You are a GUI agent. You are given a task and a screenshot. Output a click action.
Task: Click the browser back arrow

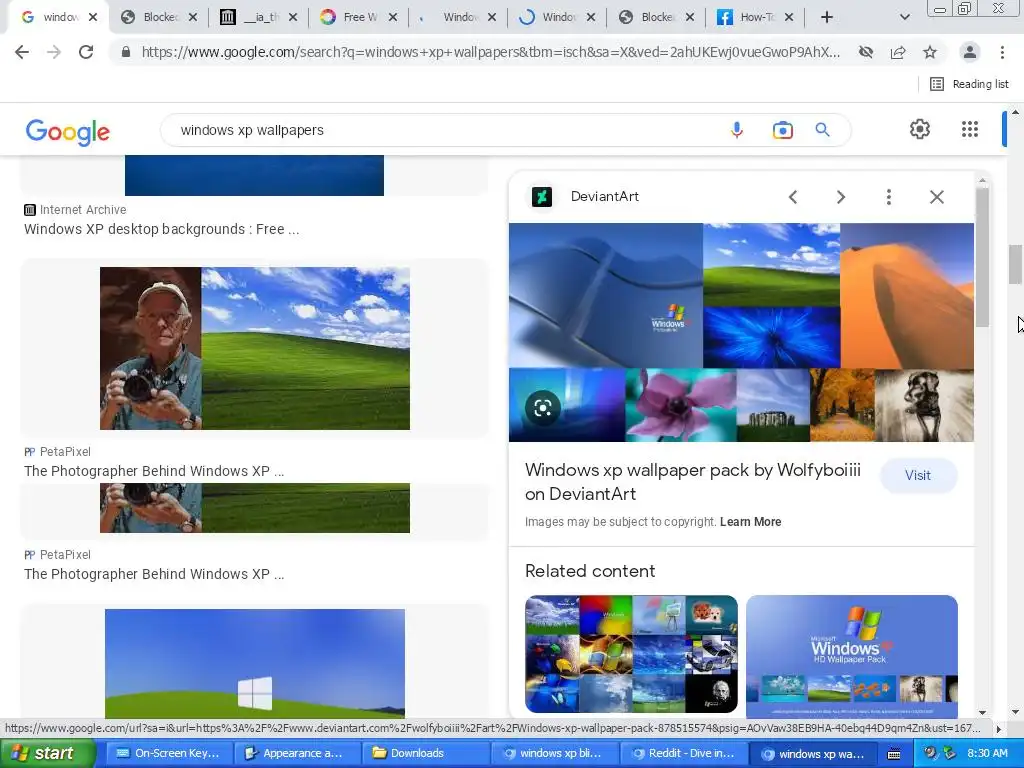pos(22,52)
